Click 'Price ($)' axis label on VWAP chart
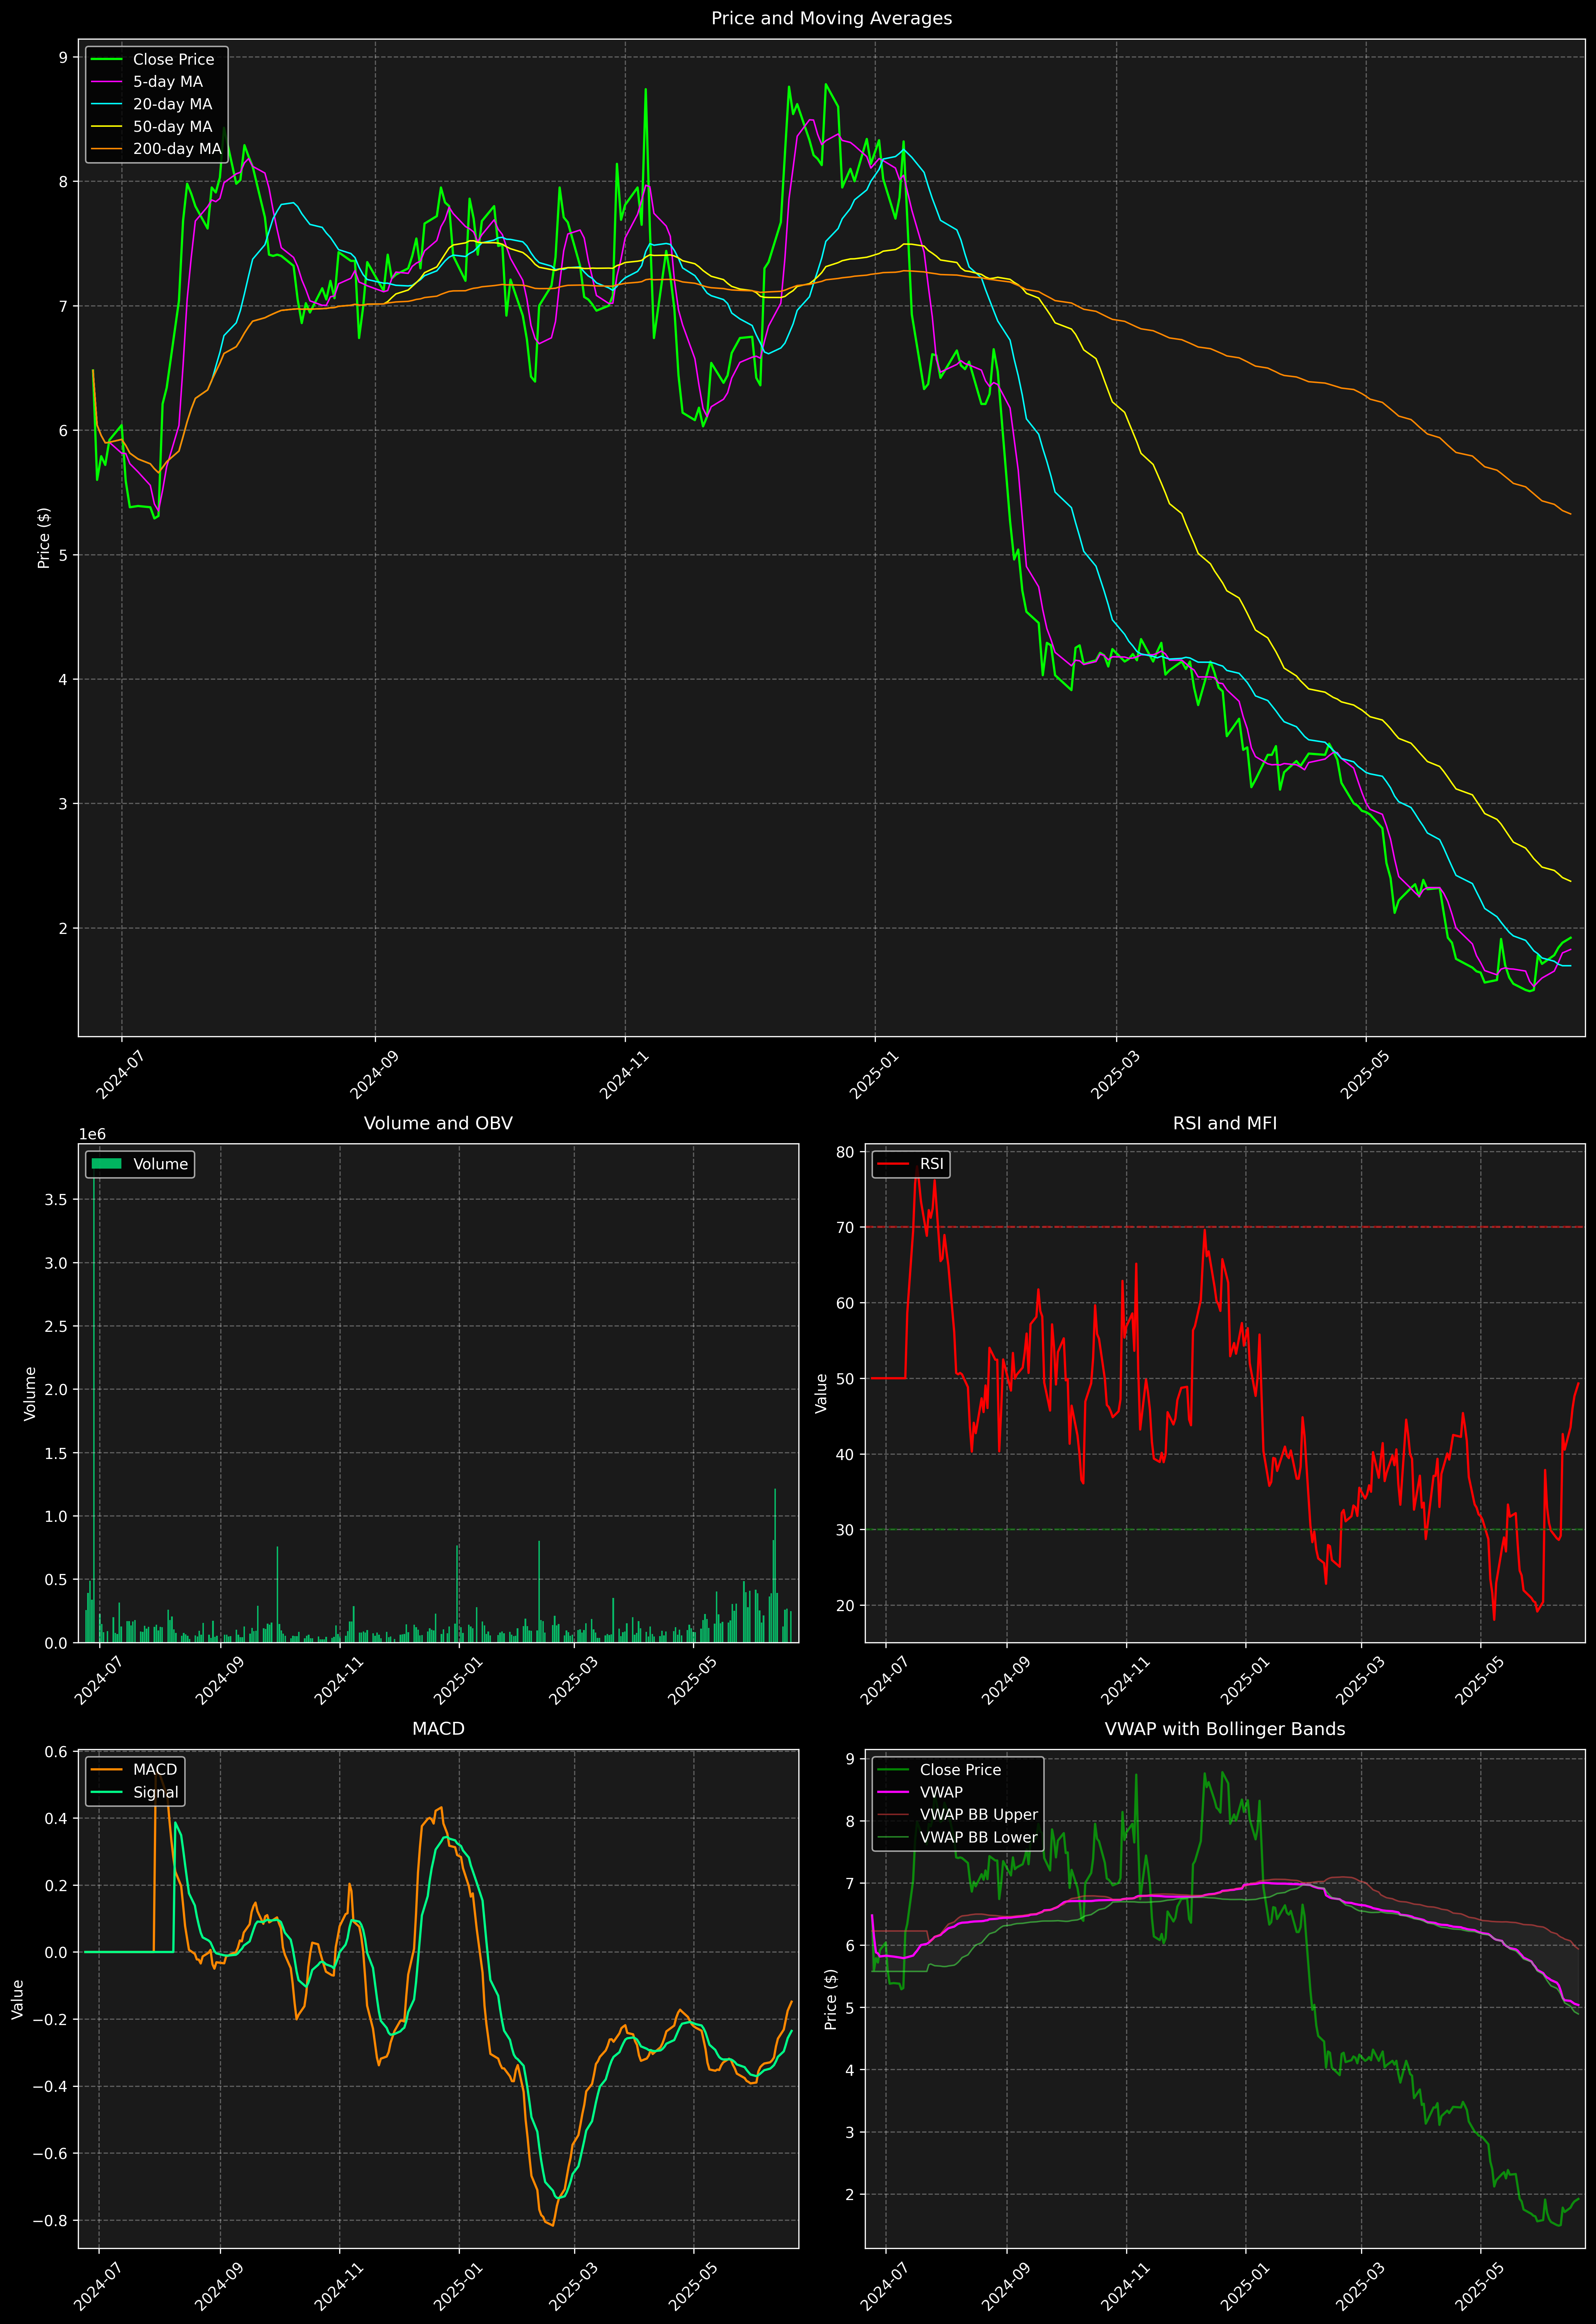Screen dimensions: 1596x2324 click(x=831, y=1999)
